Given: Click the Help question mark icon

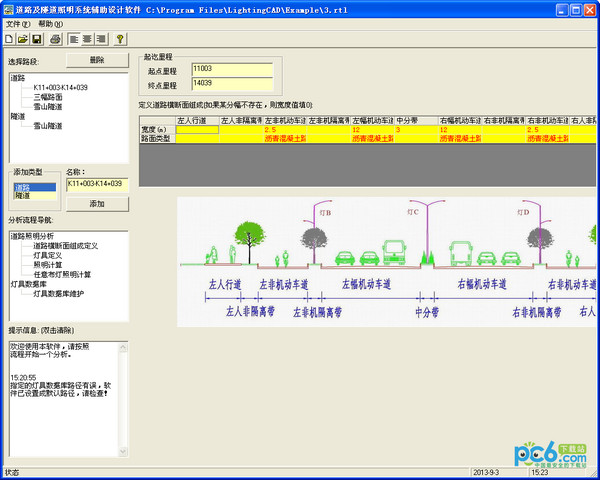Looking at the screenshot, I should (120, 39).
